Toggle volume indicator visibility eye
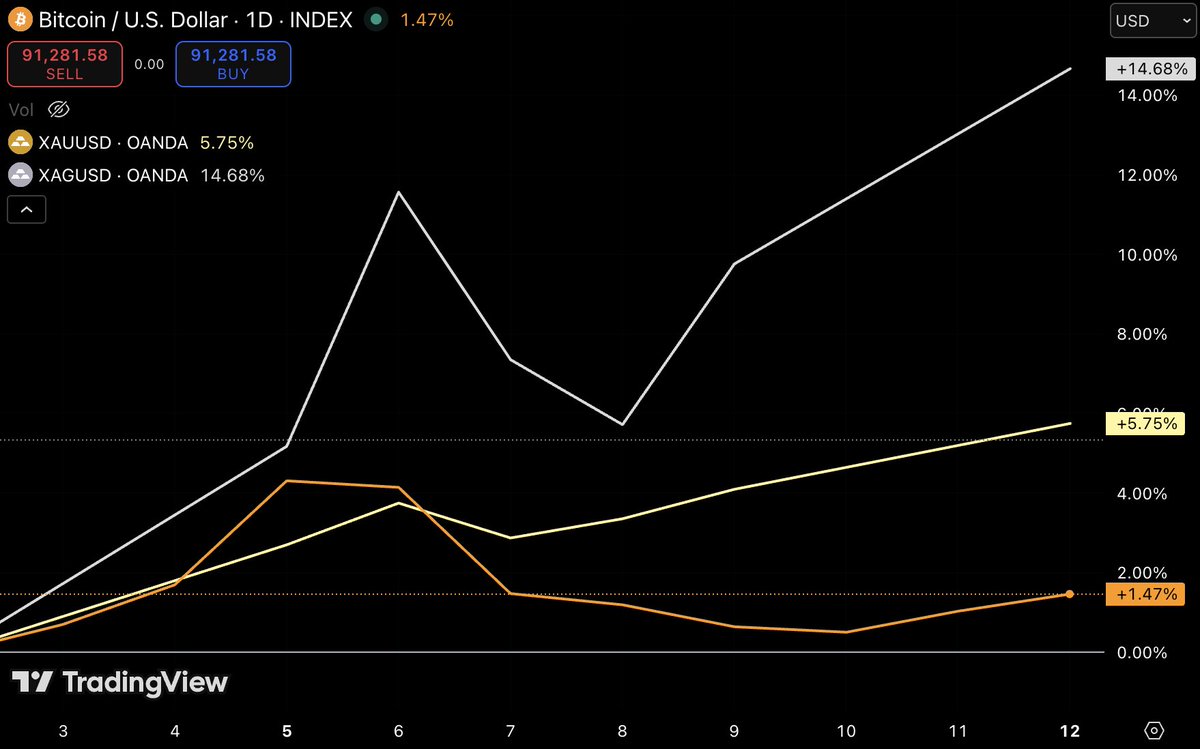This screenshot has height=749, width=1200. [x=60, y=109]
